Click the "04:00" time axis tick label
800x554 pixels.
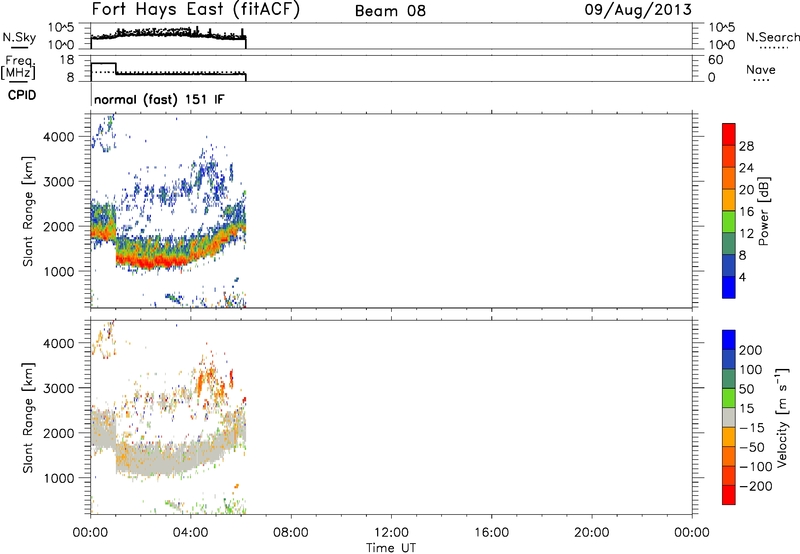click(x=191, y=533)
